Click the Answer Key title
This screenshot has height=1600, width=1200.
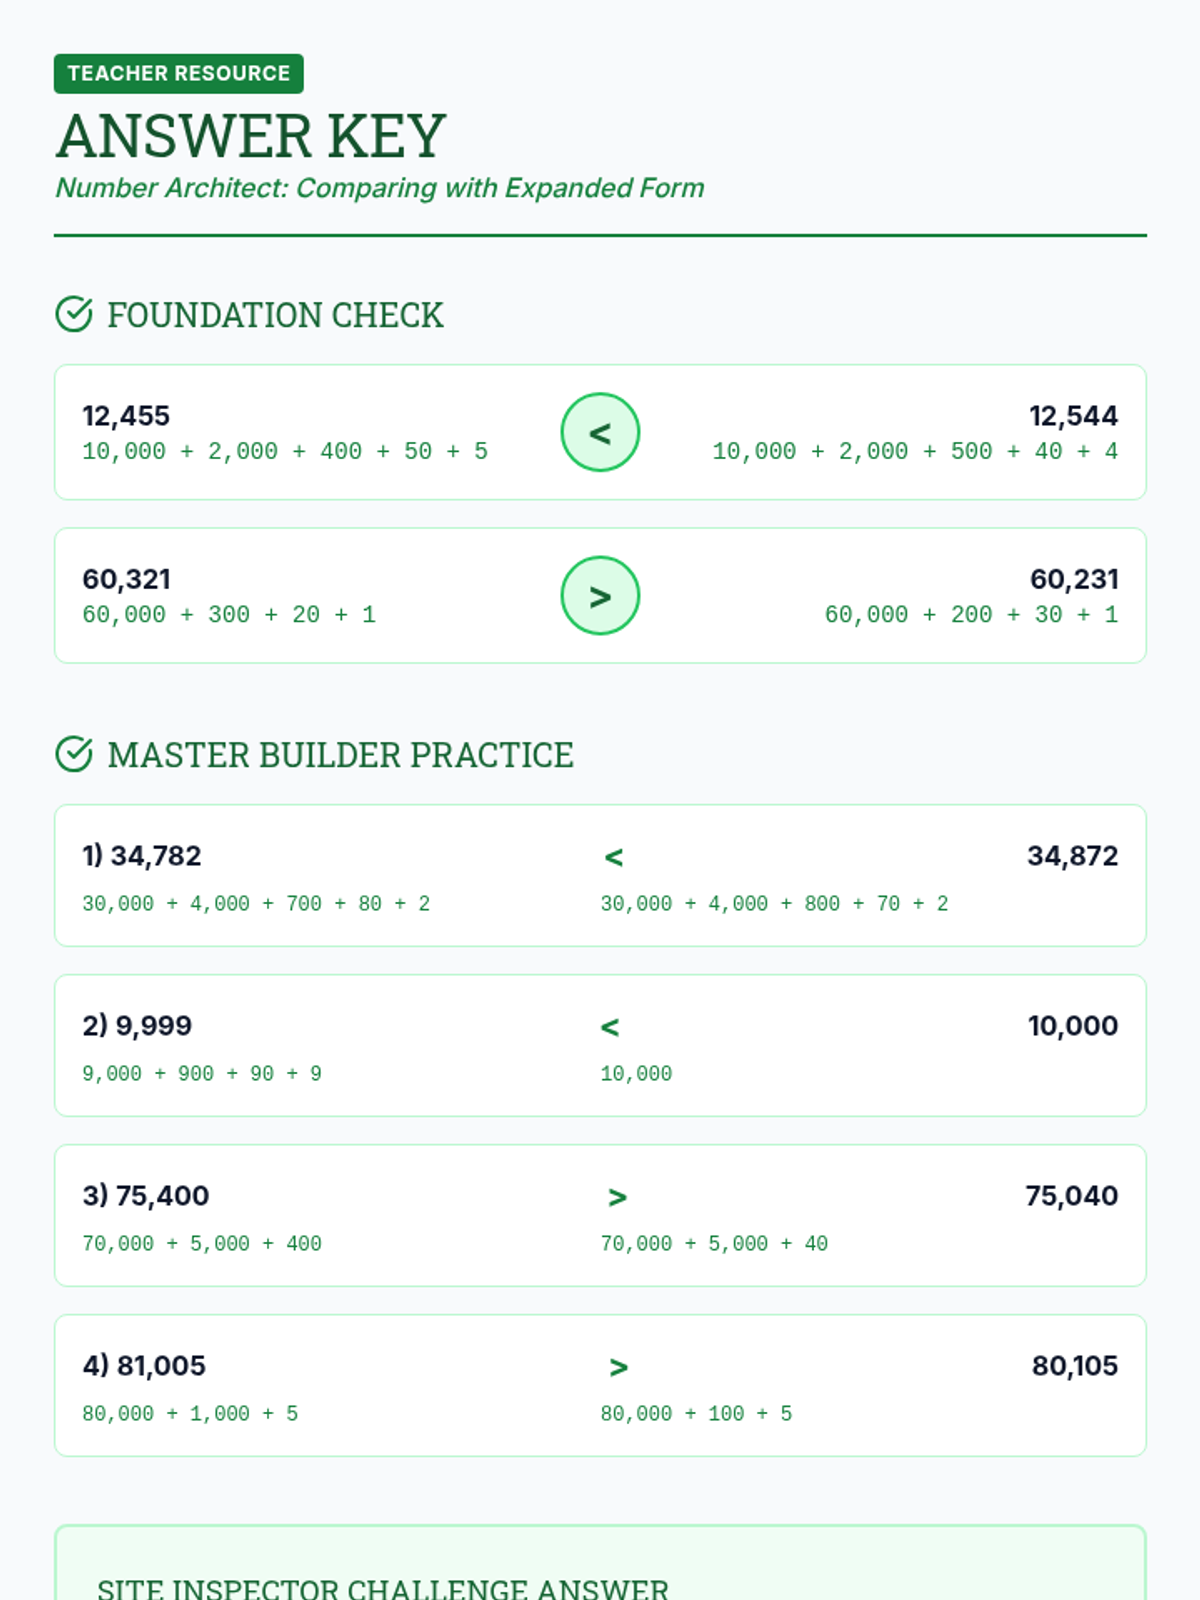251,136
